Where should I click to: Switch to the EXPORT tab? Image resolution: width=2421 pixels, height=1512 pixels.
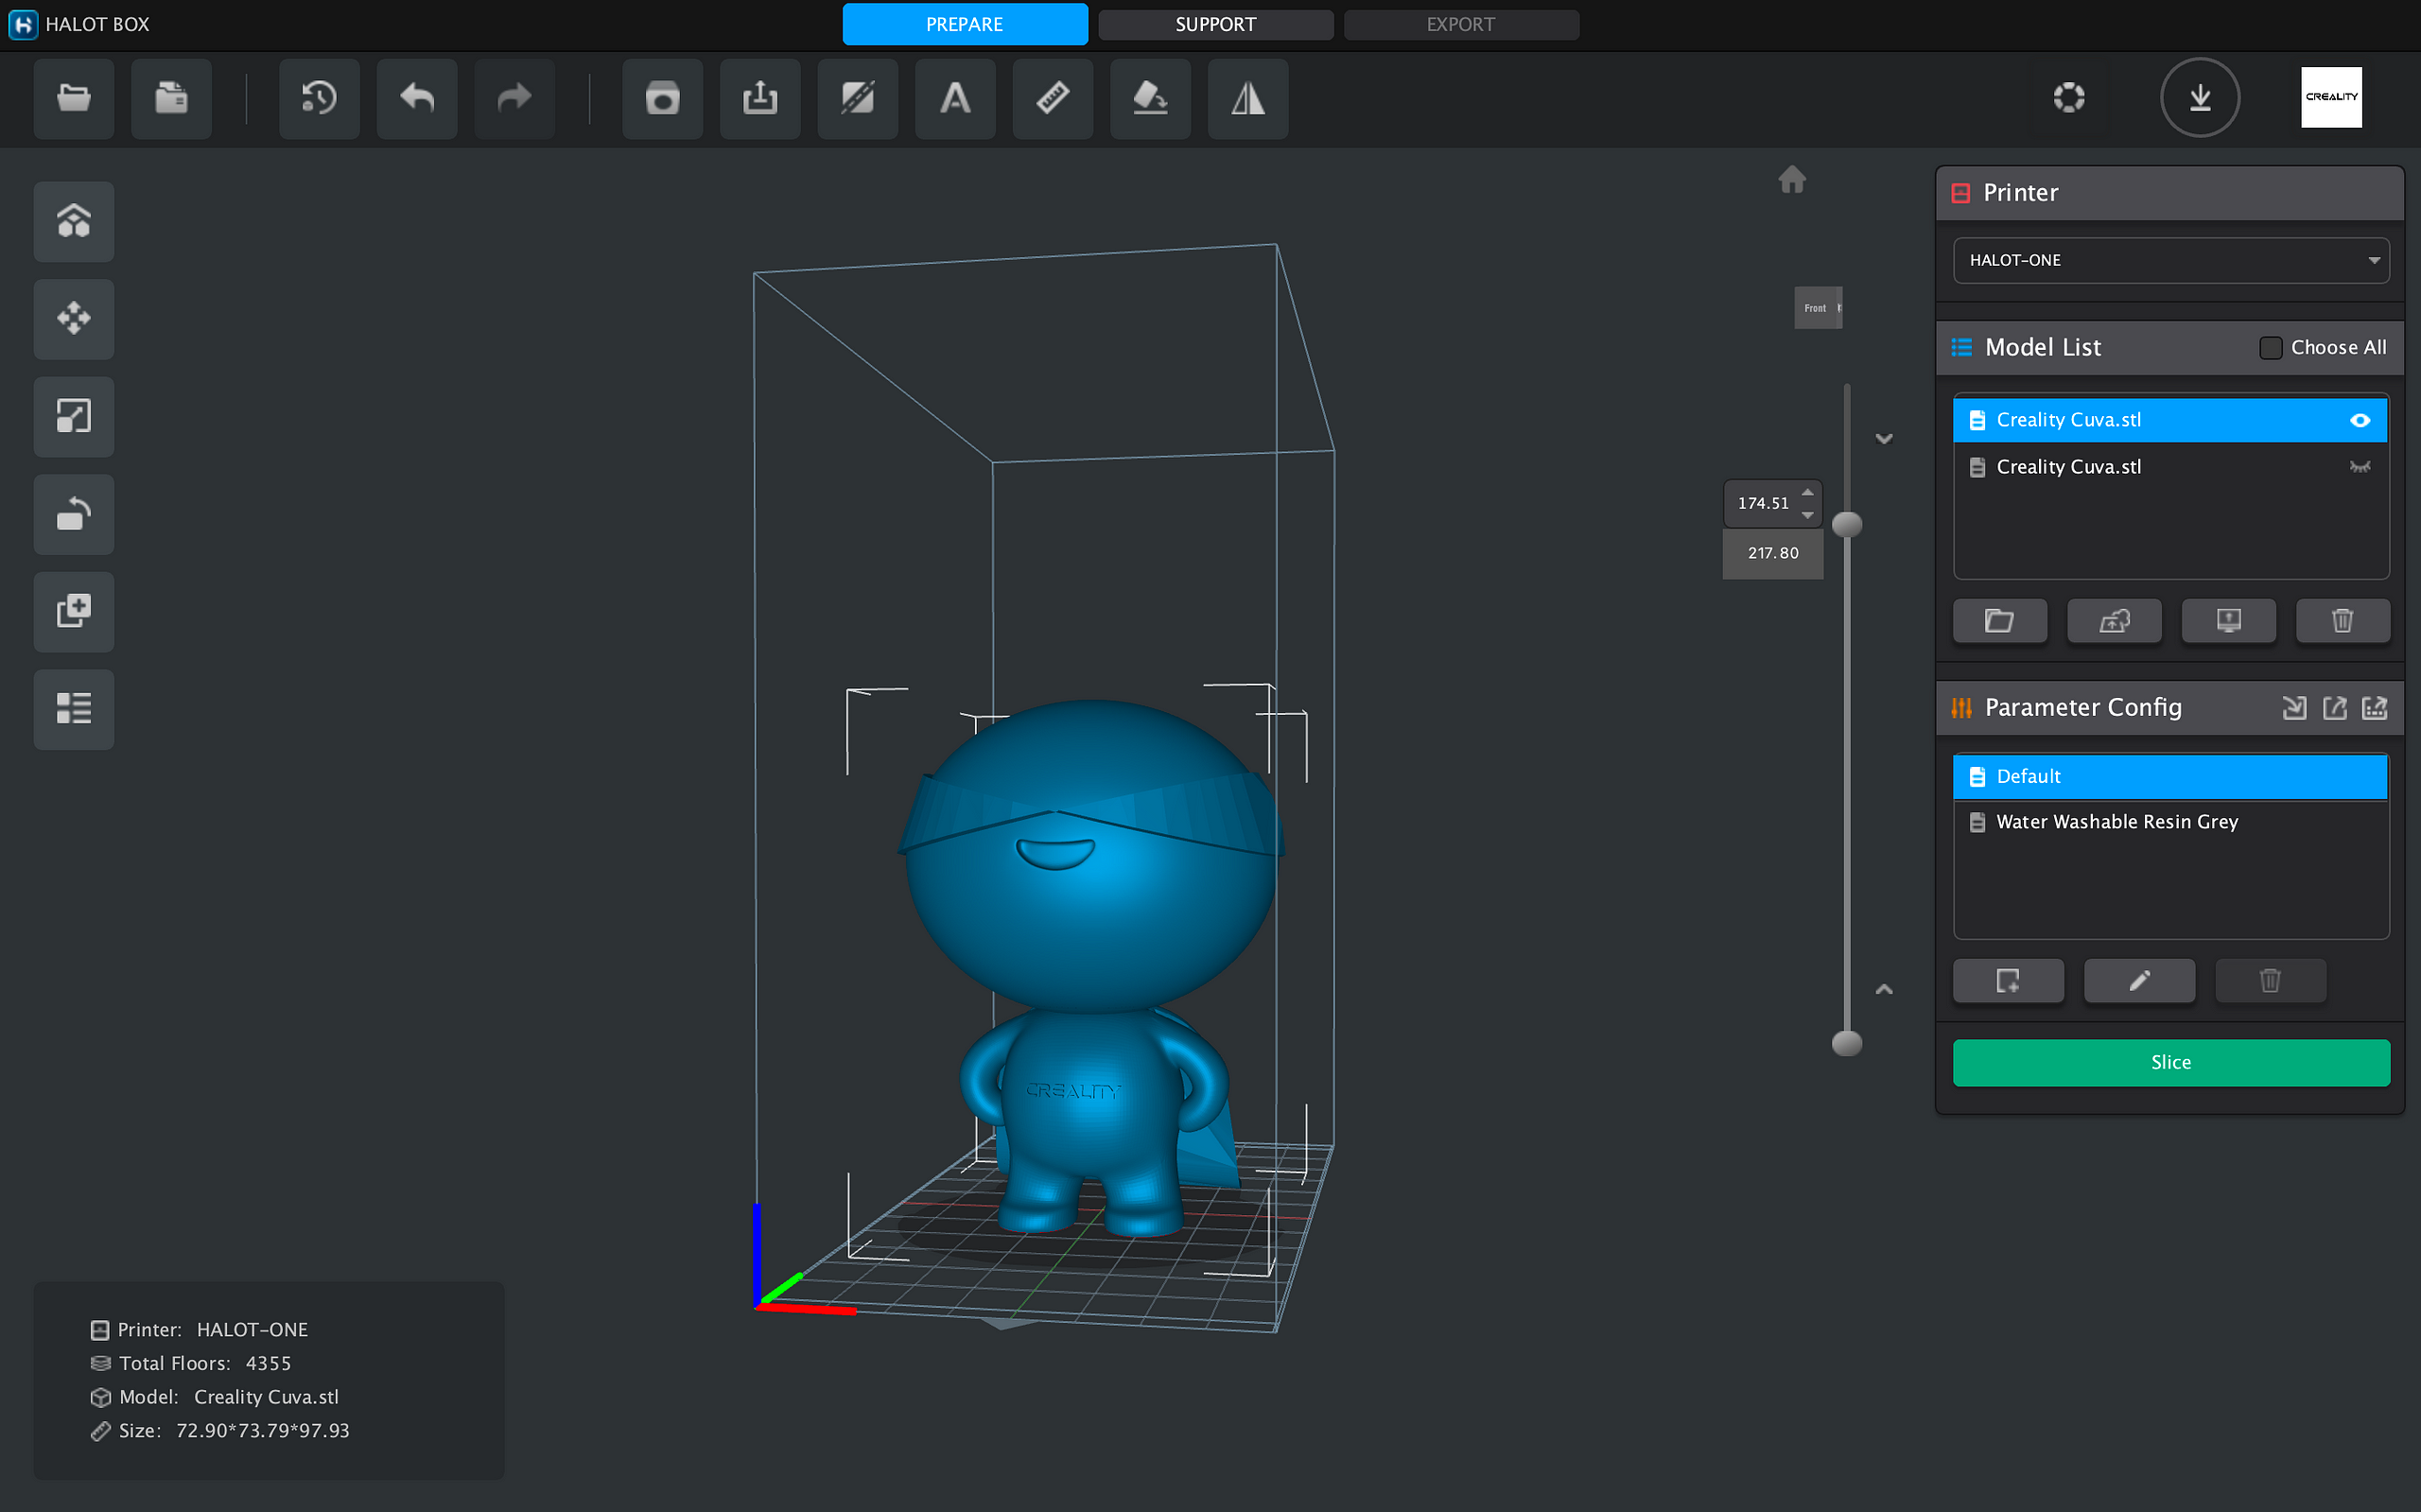(1460, 24)
